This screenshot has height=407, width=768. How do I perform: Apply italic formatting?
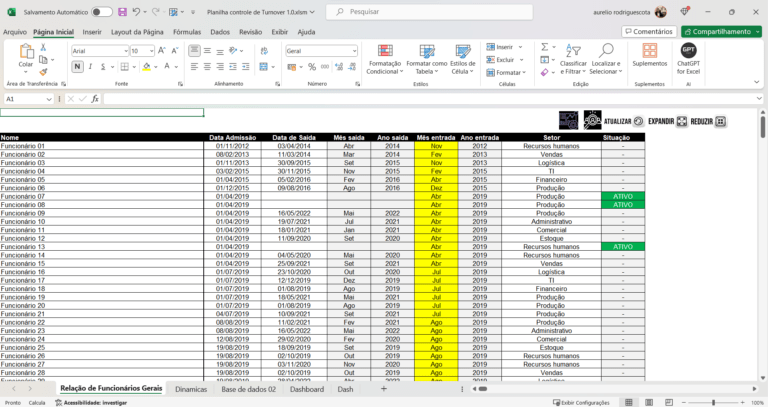click(x=90, y=67)
